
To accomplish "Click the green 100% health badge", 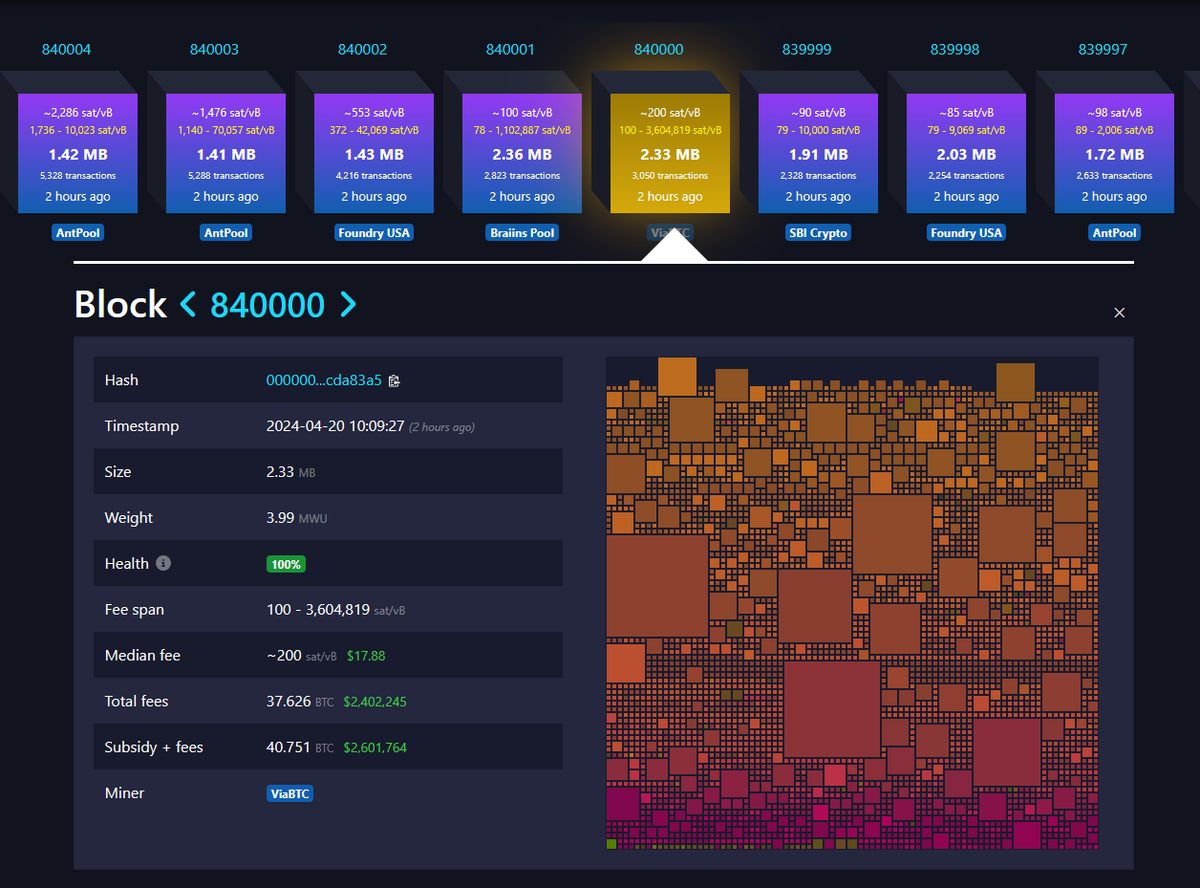I will click(x=286, y=564).
